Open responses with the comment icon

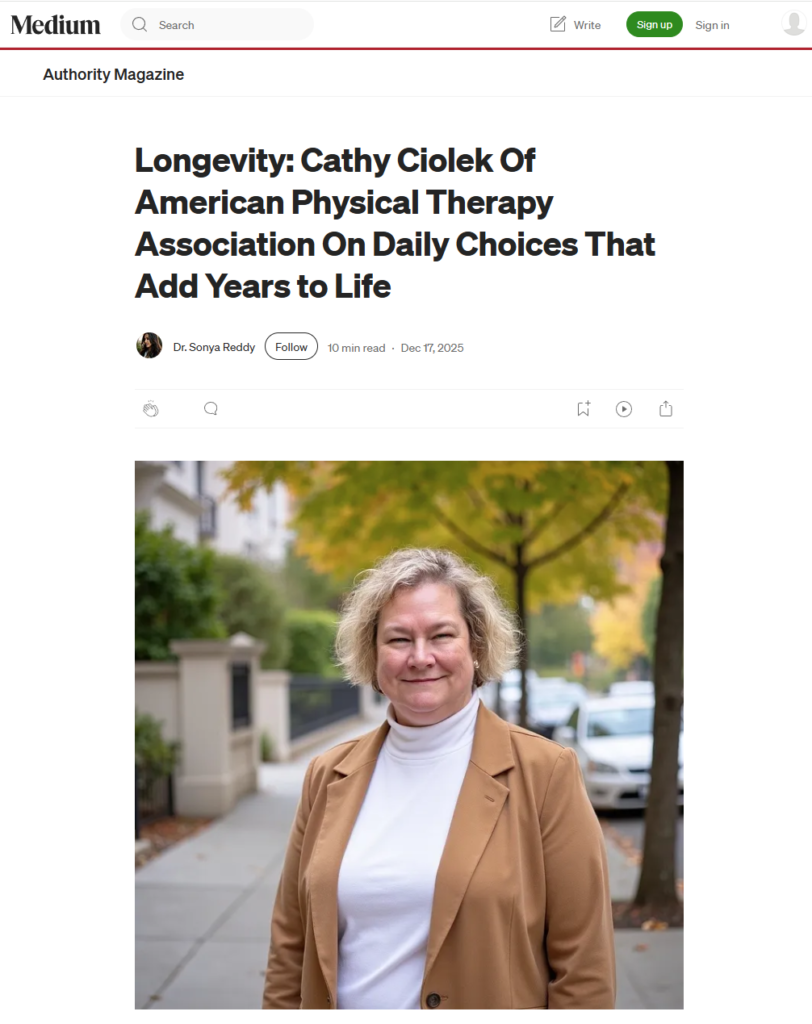pos(211,408)
